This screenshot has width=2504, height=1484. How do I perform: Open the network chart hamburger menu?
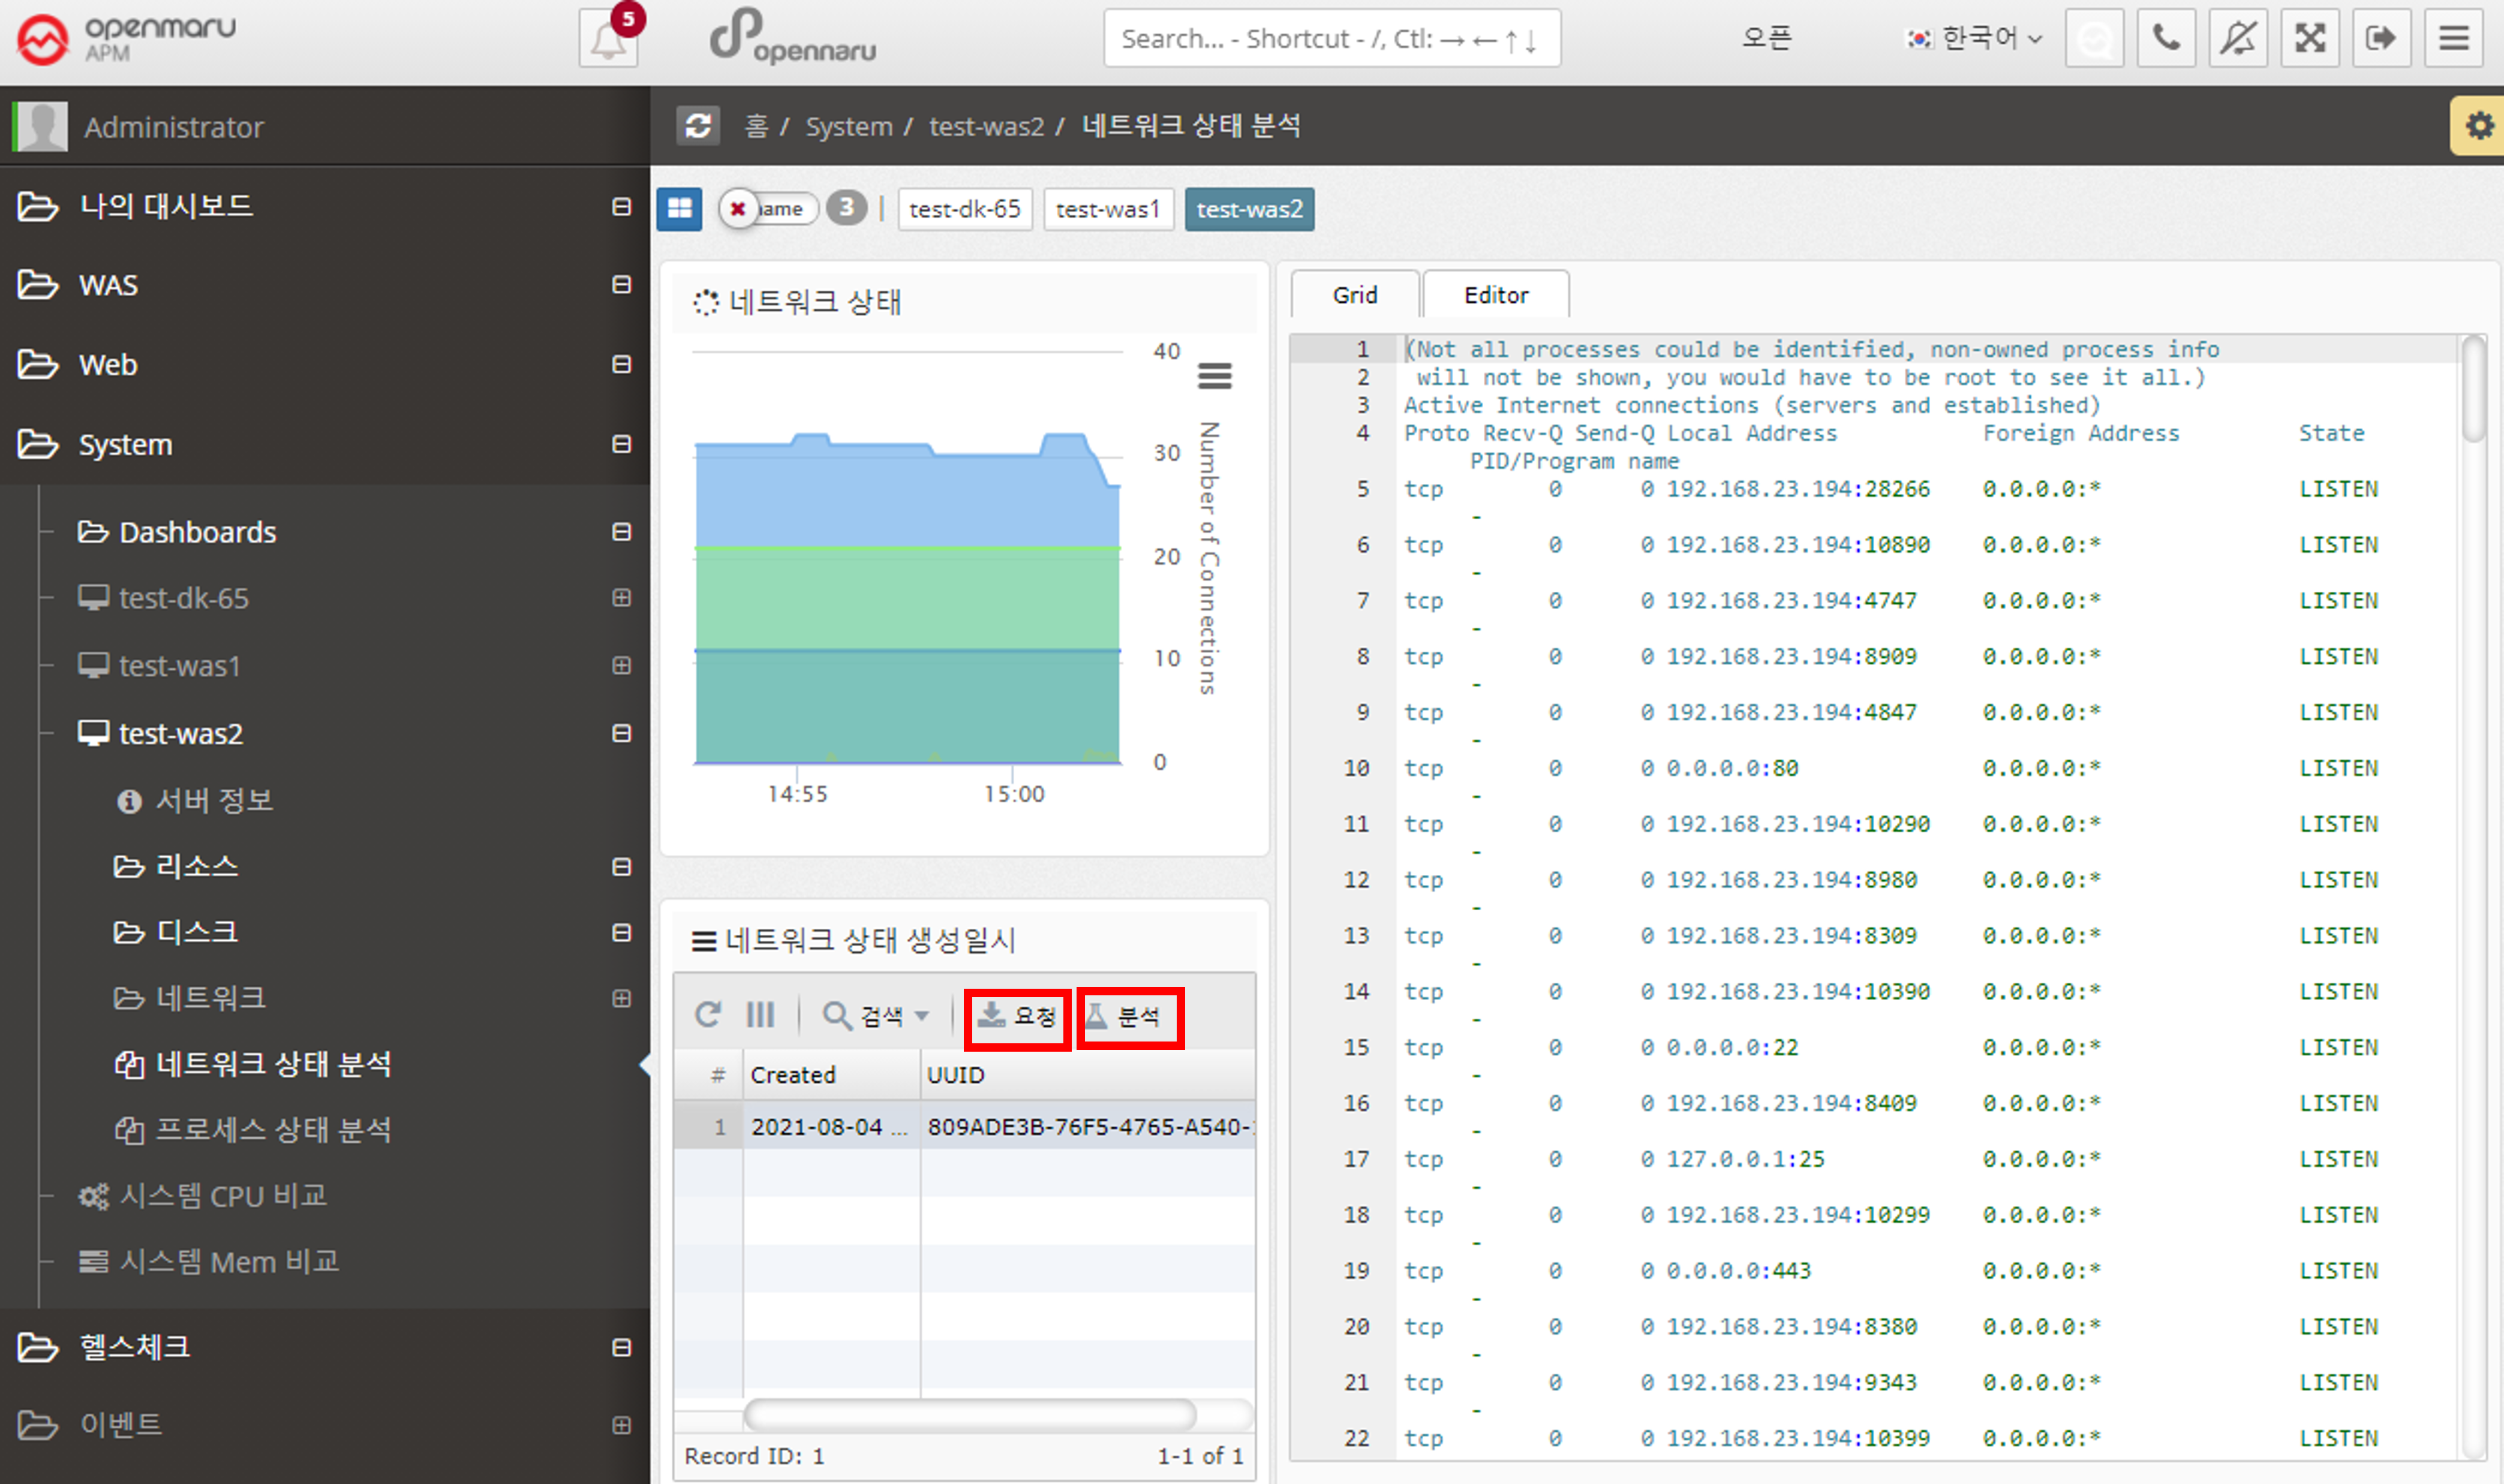tap(1214, 376)
